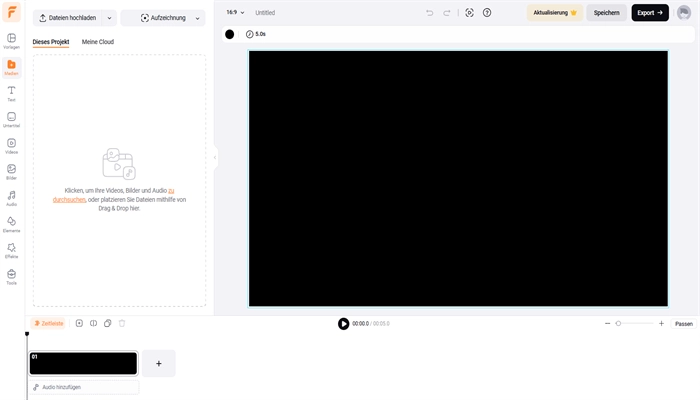Click the screenshot capture icon in top bar

(x=469, y=13)
